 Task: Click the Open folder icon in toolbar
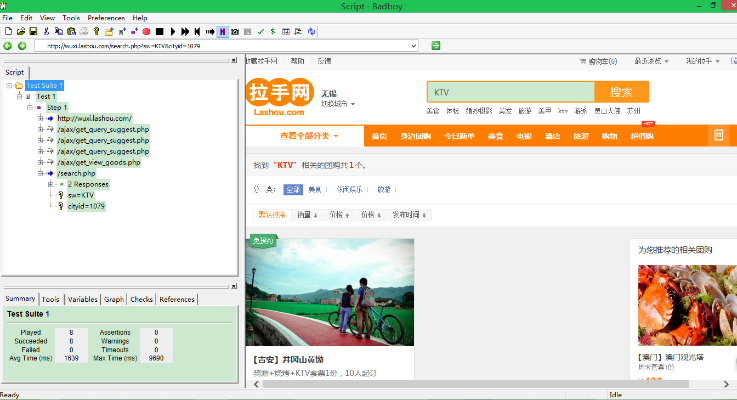(18, 32)
